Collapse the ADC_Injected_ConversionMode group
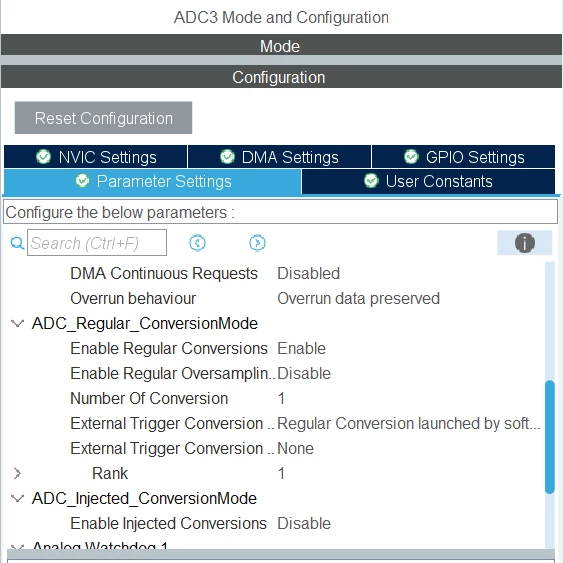The width and height of the screenshot is (563, 563). click(x=17, y=498)
